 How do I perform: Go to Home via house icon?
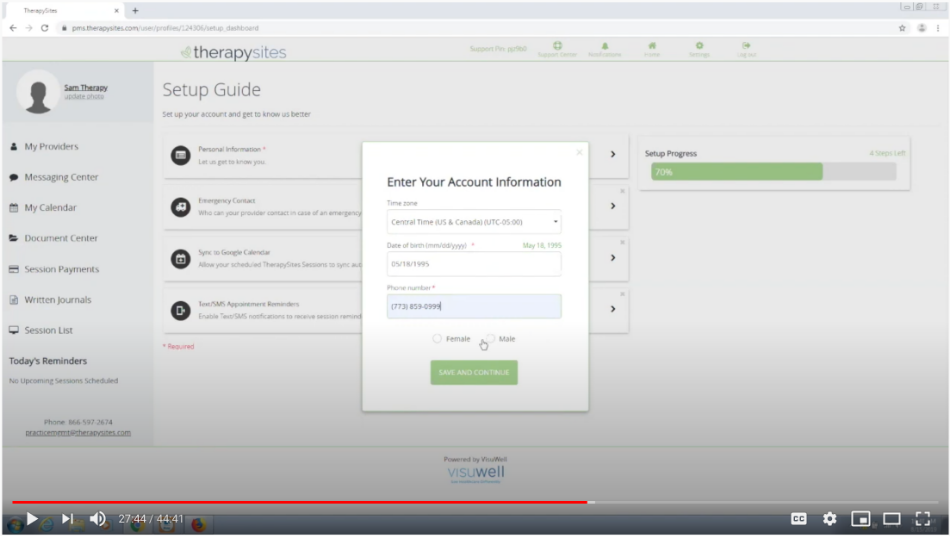click(652, 47)
